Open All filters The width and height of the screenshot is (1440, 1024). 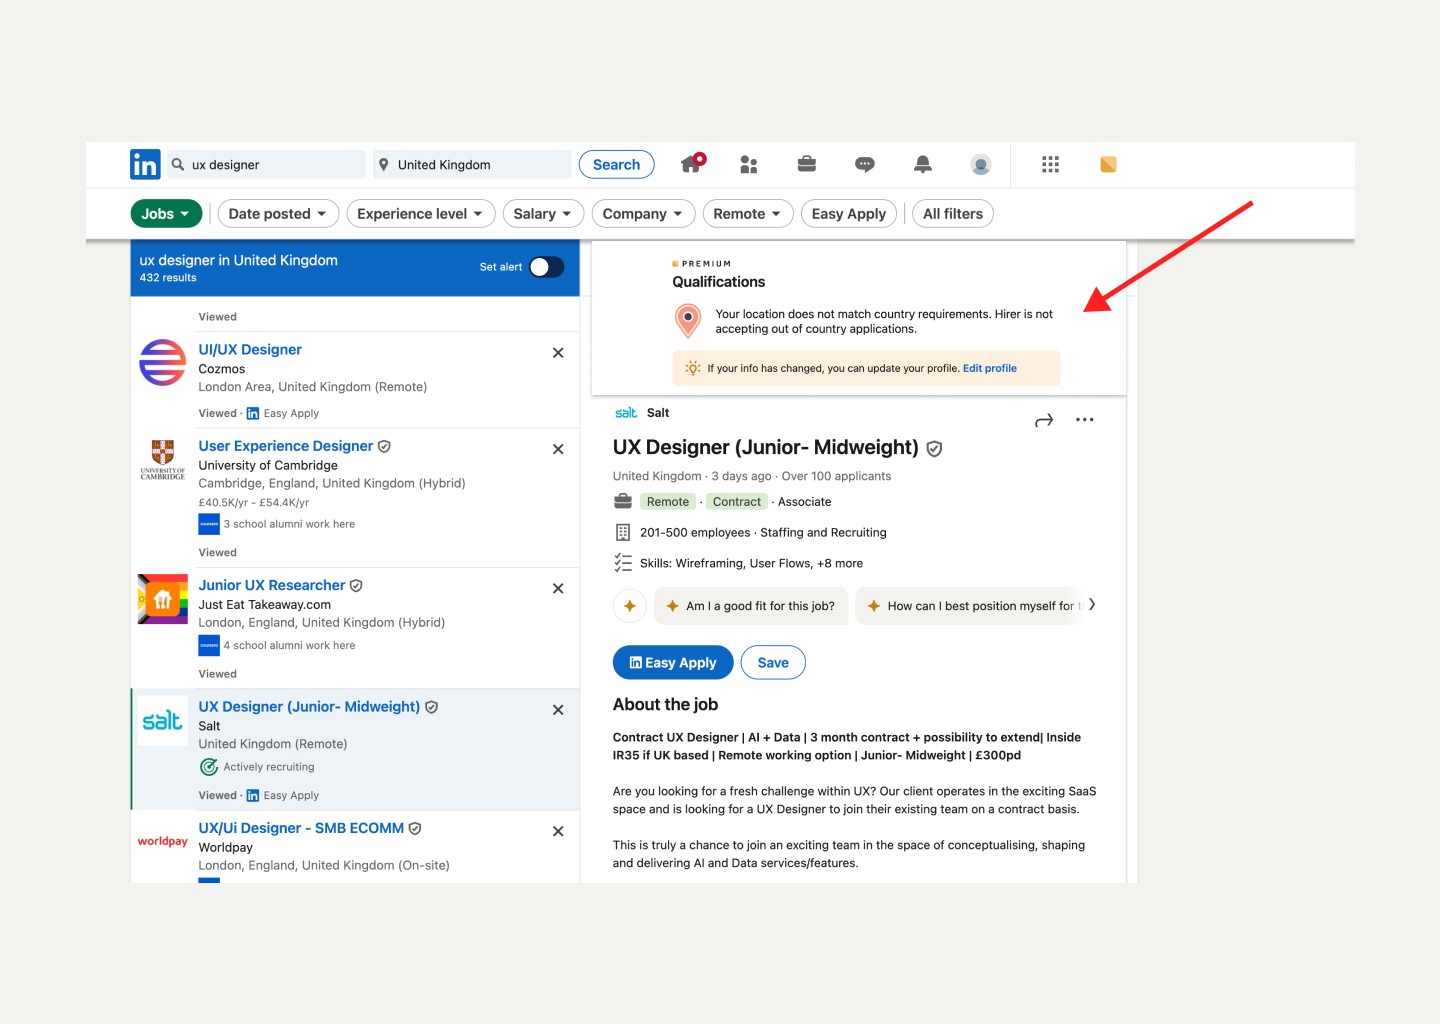(x=953, y=214)
